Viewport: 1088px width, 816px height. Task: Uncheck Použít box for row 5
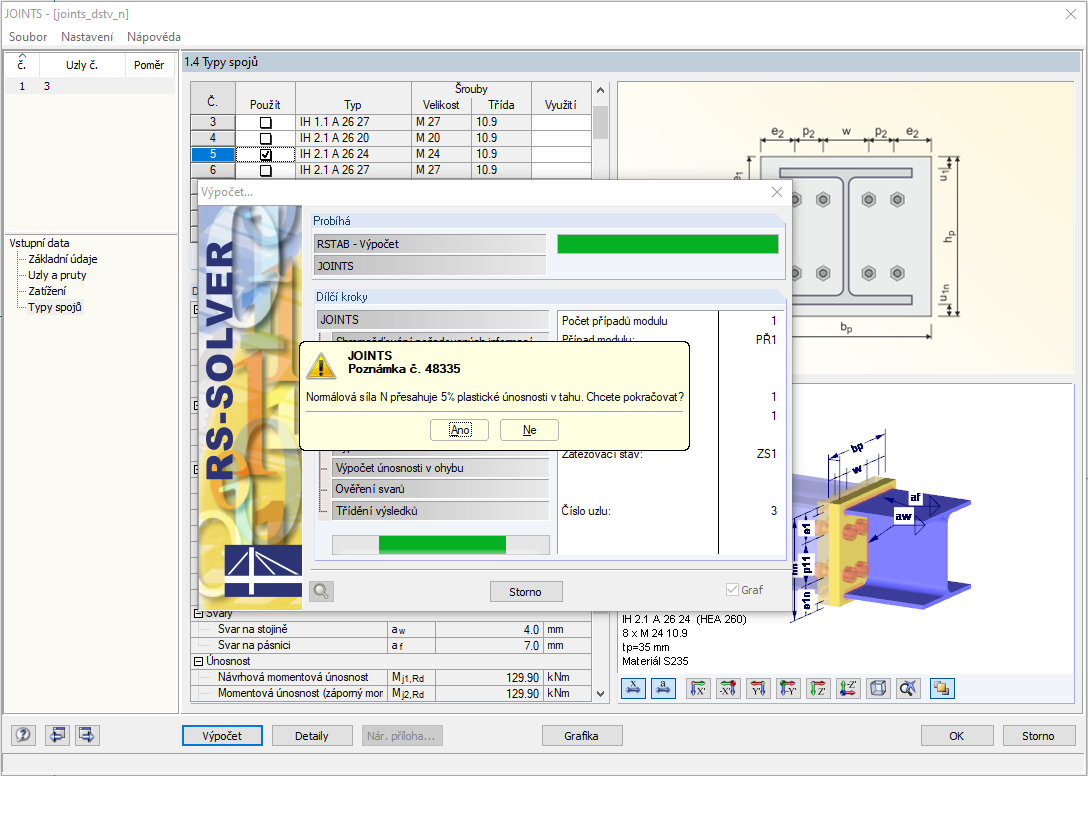(266, 155)
